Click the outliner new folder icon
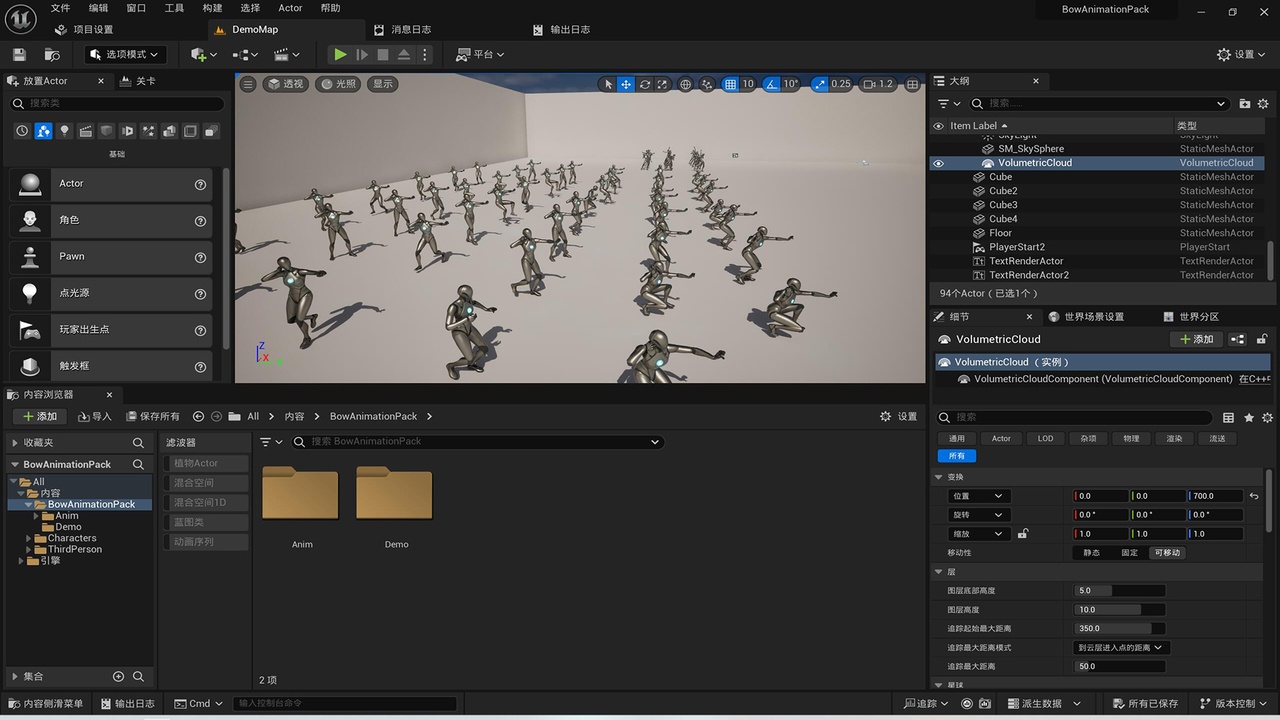The height and width of the screenshot is (720, 1280). point(1245,103)
